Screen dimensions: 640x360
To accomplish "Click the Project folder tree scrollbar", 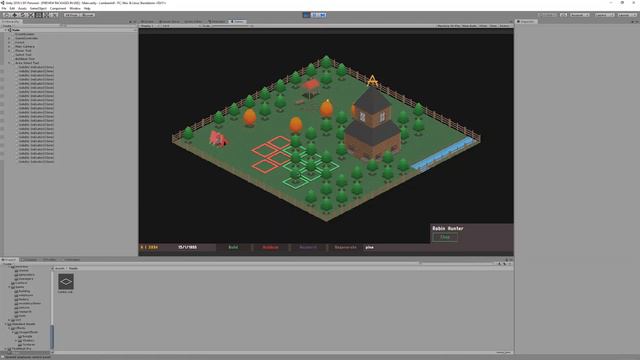I will 52,337.
